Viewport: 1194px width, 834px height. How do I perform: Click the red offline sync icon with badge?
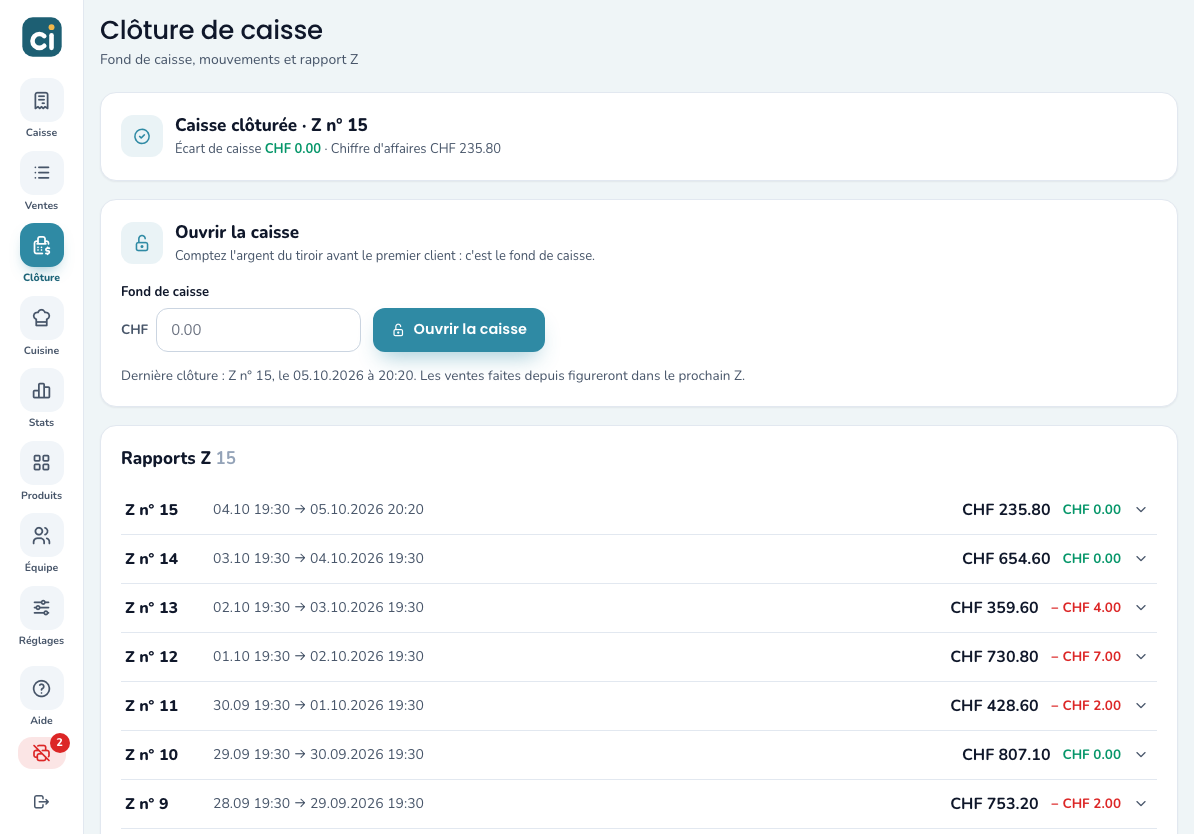[x=42, y=753]
